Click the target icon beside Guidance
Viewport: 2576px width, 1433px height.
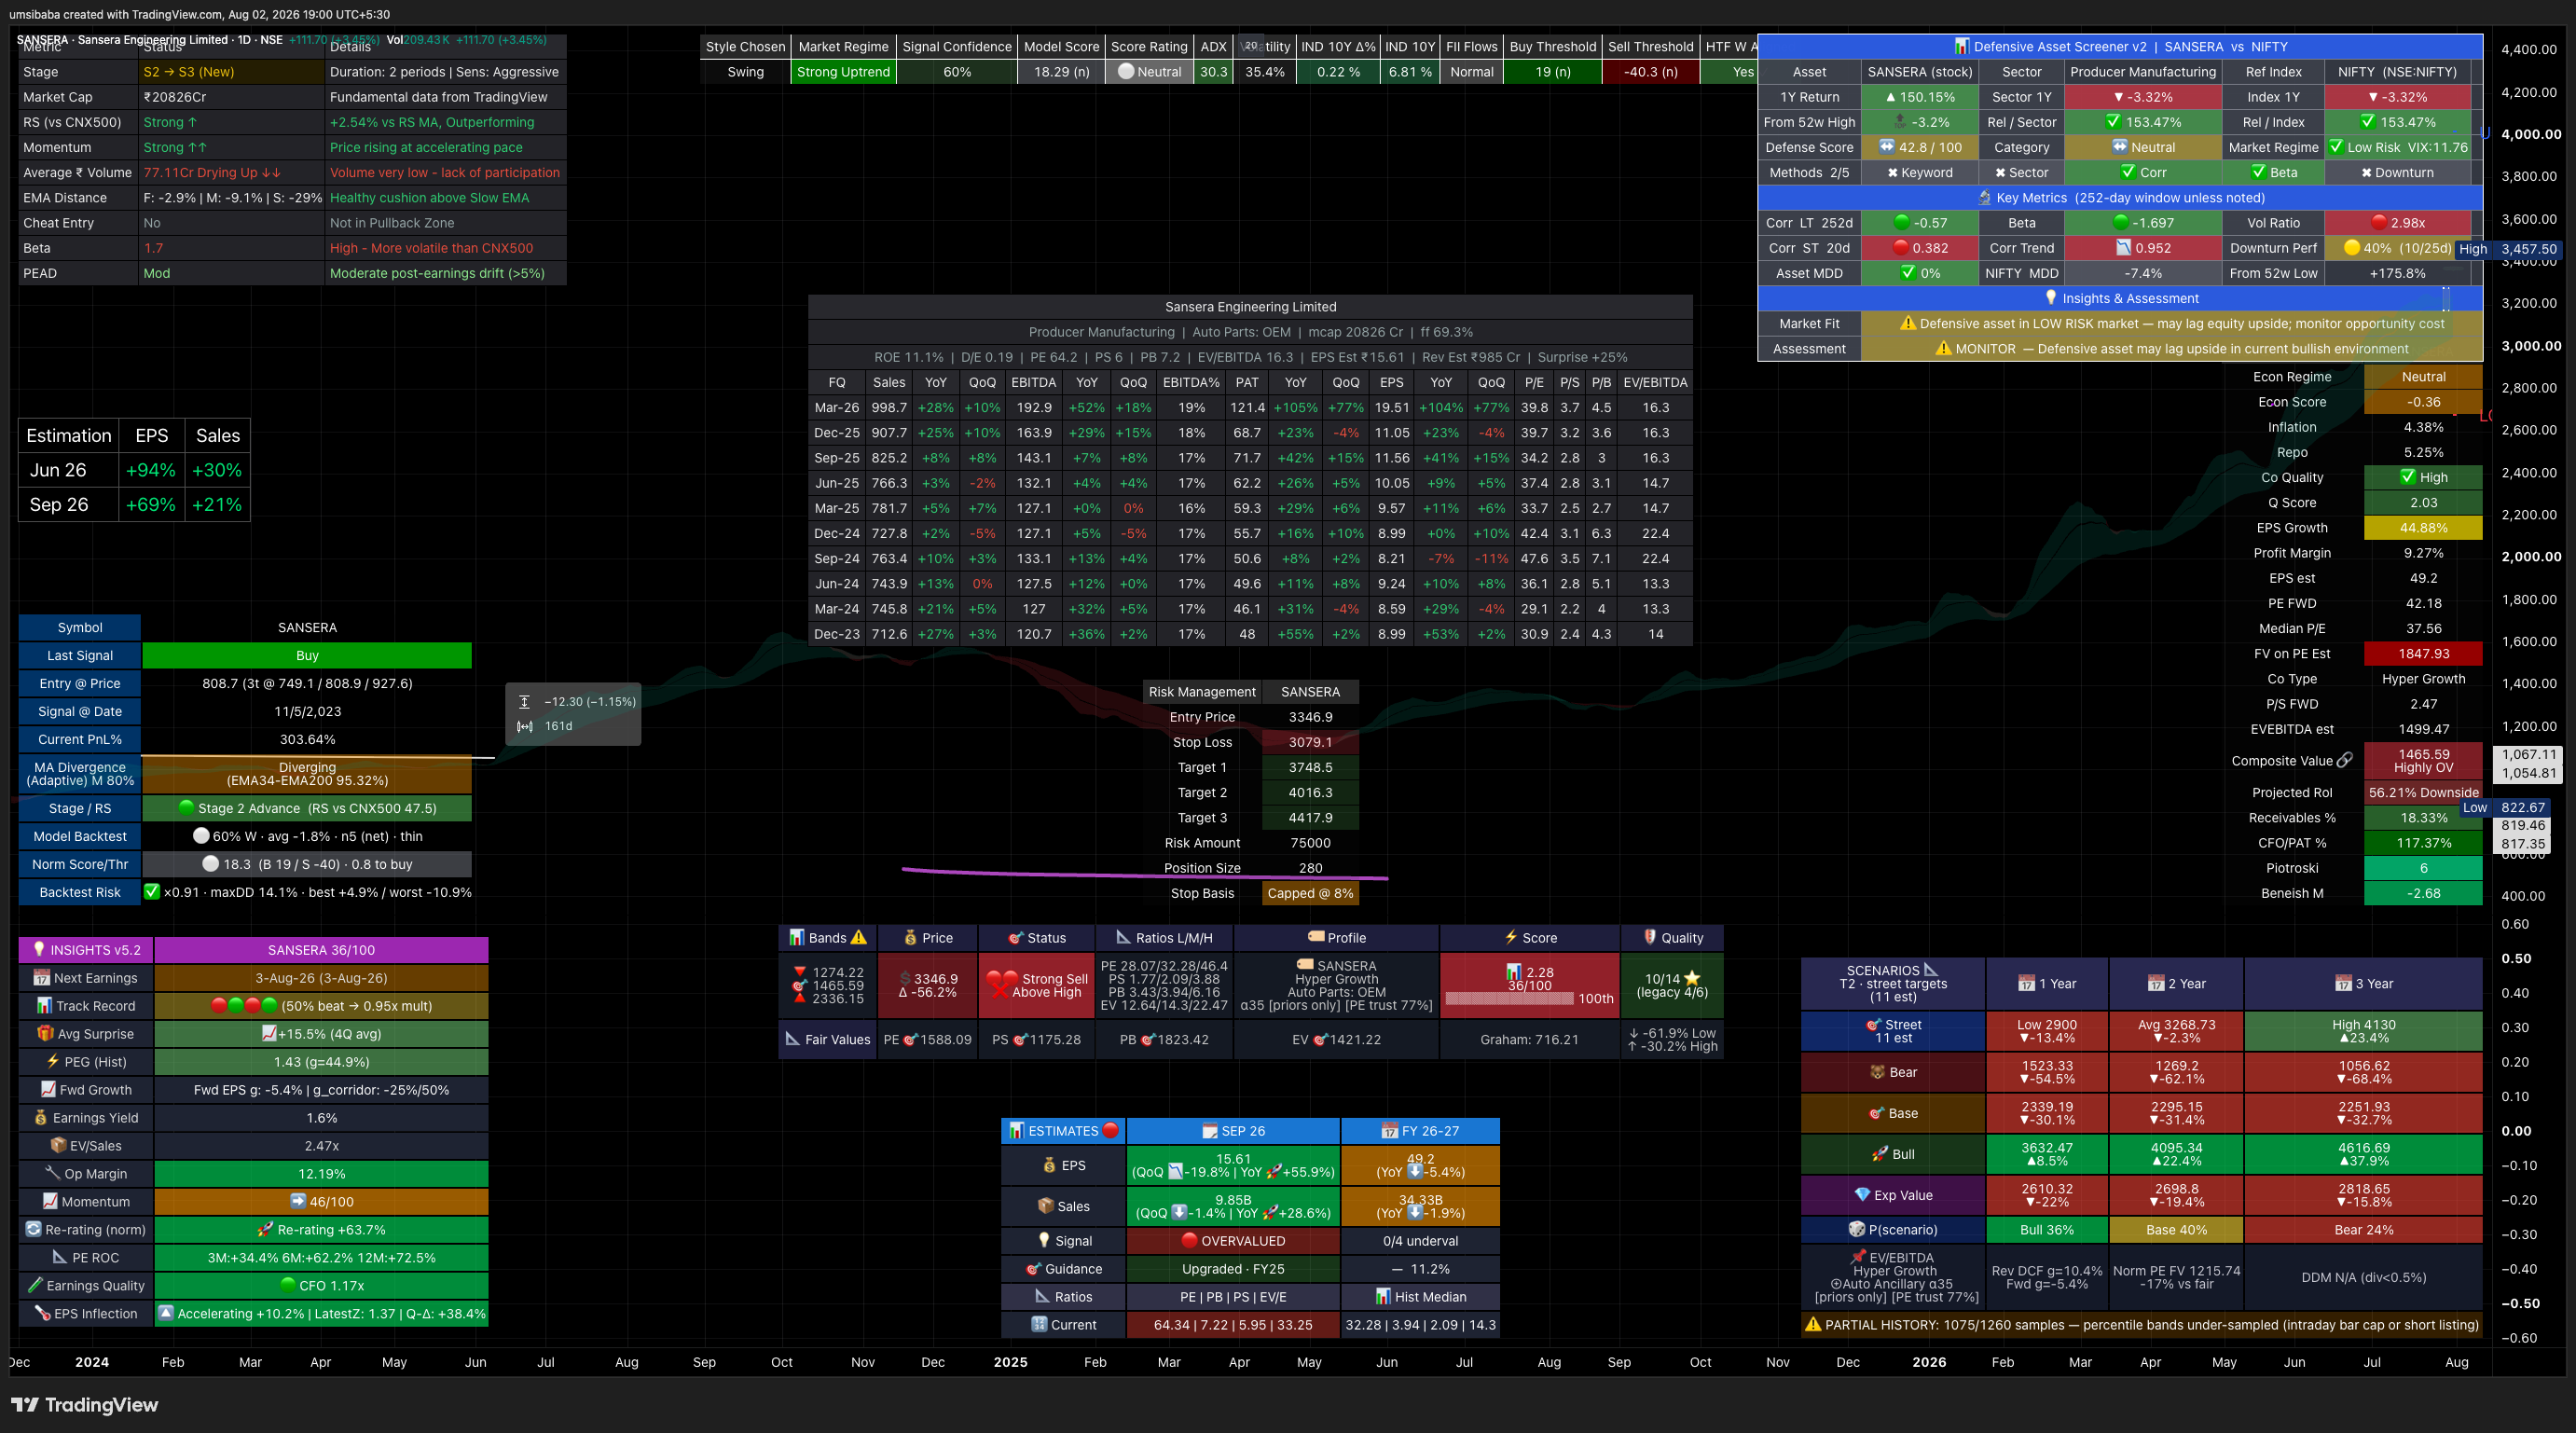pyautogui.click(x=1034, y=1268)
